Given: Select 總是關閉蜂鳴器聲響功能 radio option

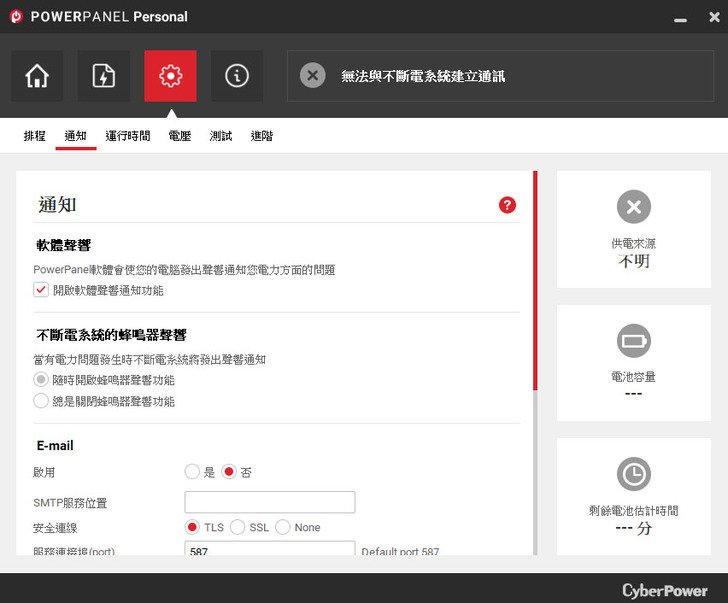Looking at the screenshot, I should pos(41,401).
